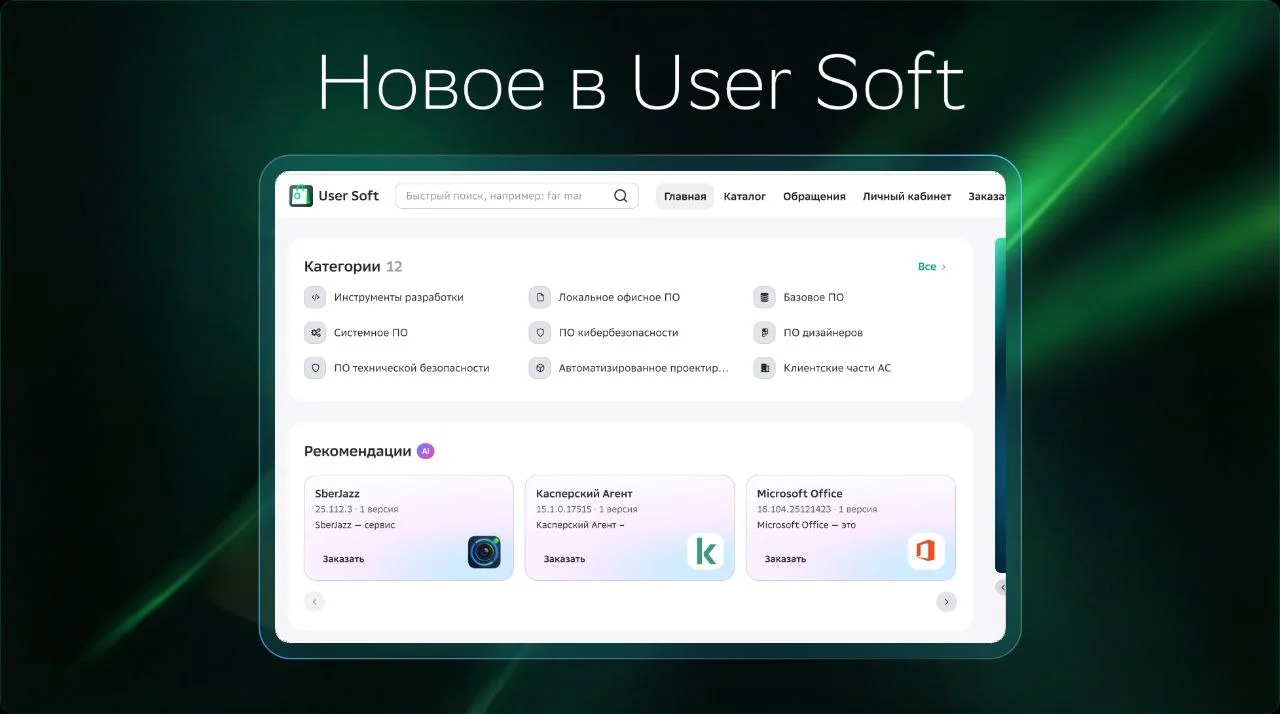Open Системное ПО category icon
Viewport: 1280px width, 714px height.
coord(315,332)
